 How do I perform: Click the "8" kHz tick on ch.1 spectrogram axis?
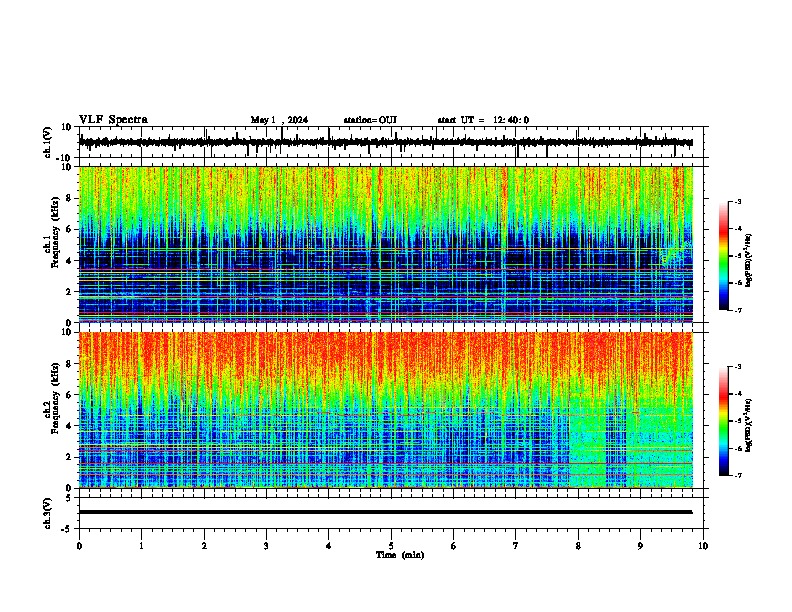point(69,198)
